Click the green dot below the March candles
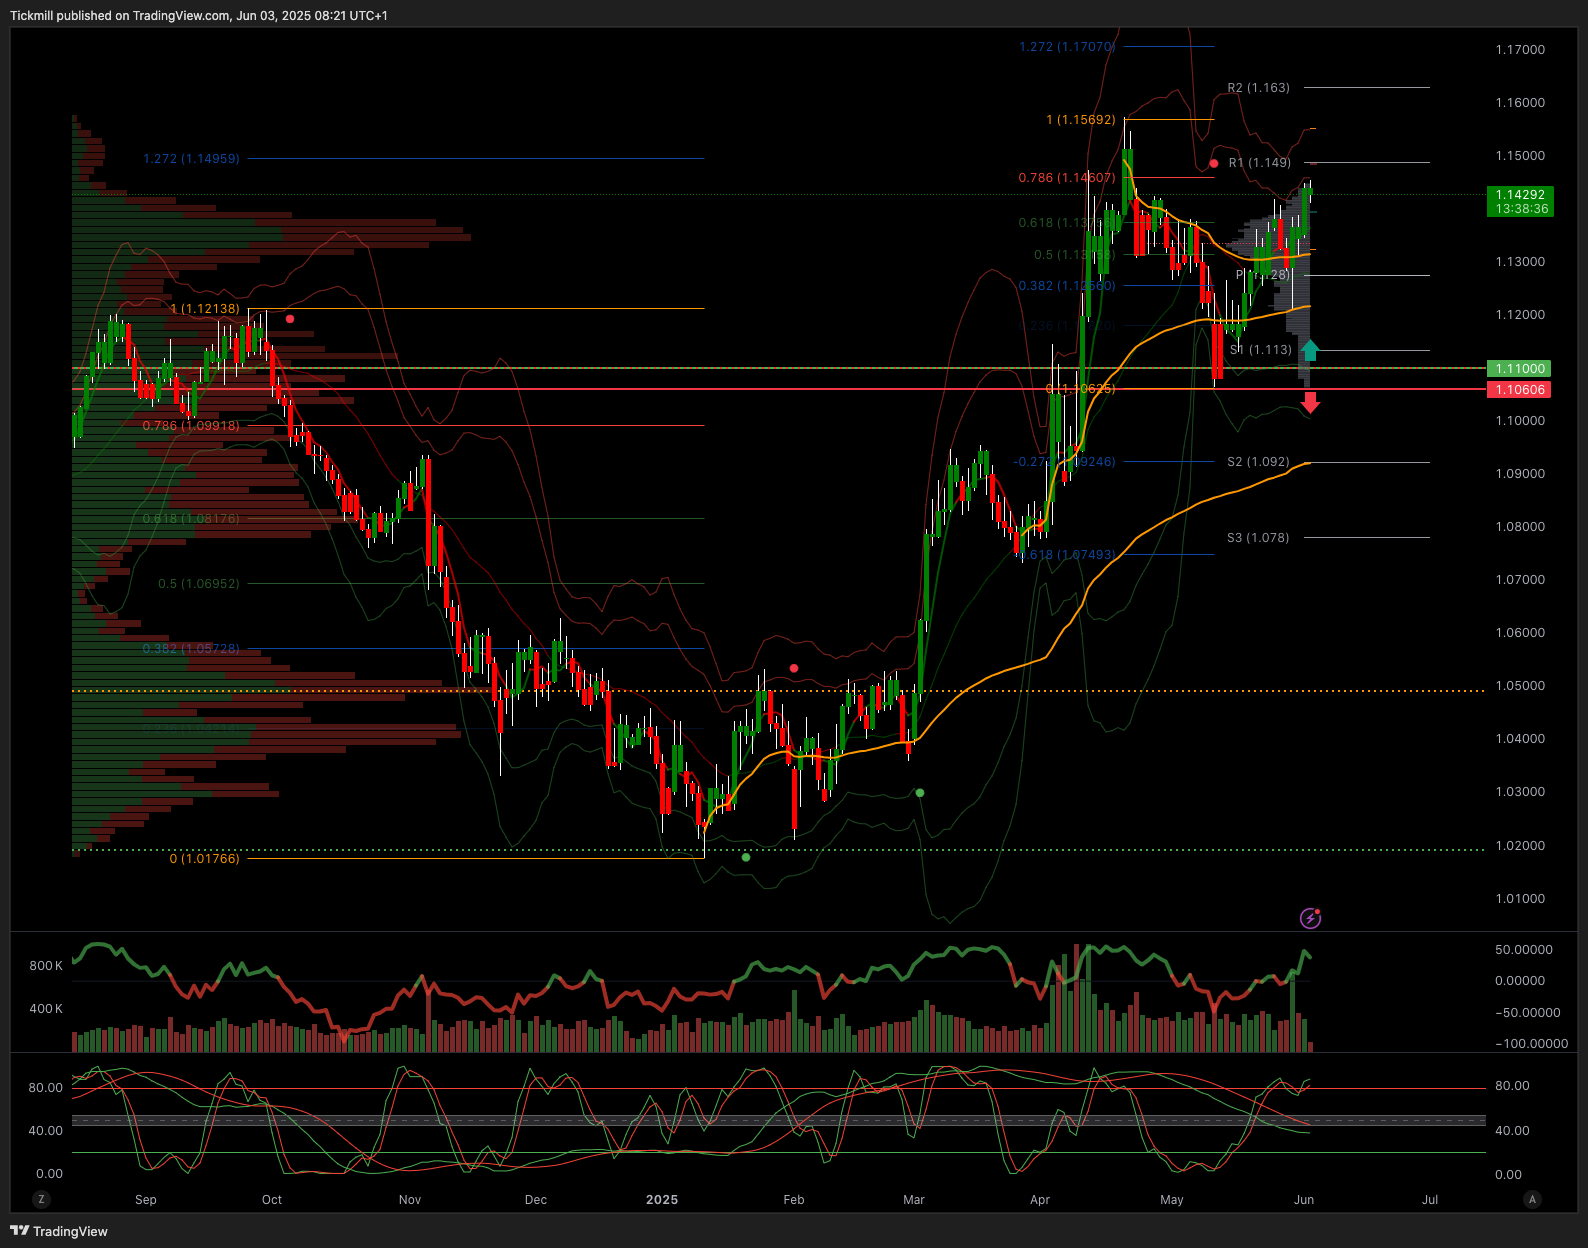 [x=920, y=793]
